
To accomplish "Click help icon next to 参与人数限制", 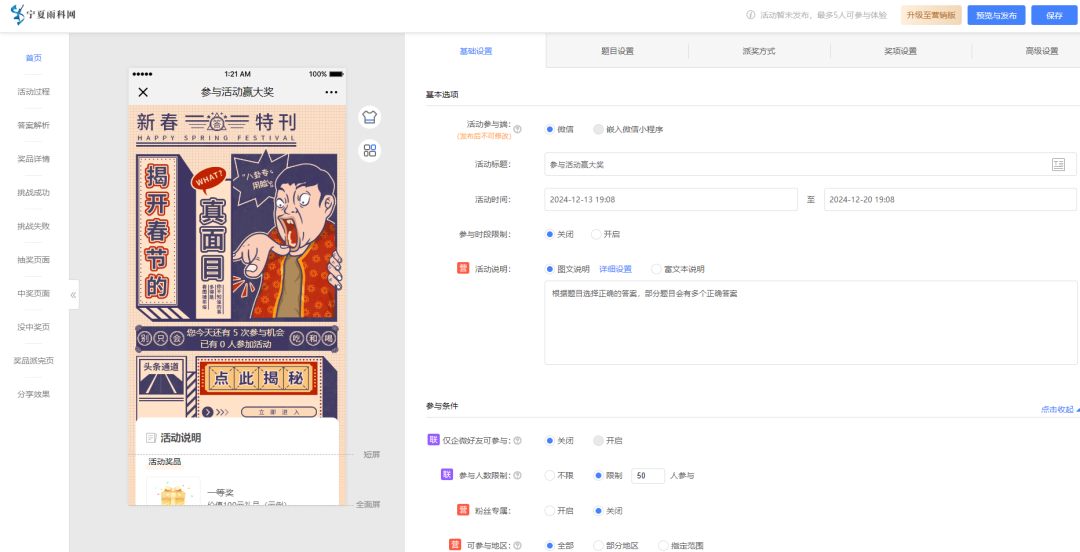I will click(x=517, y=476).
